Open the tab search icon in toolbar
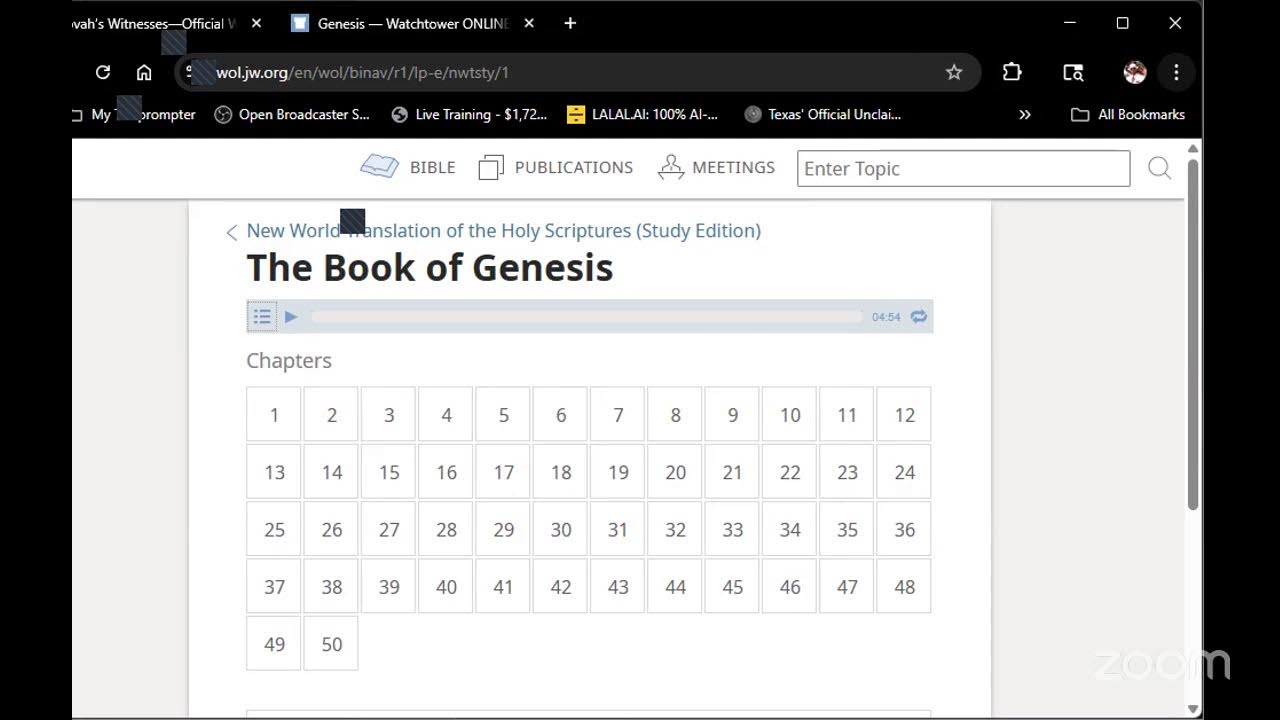Viewport: 1280px width, 720px height. coord(1073,72)
